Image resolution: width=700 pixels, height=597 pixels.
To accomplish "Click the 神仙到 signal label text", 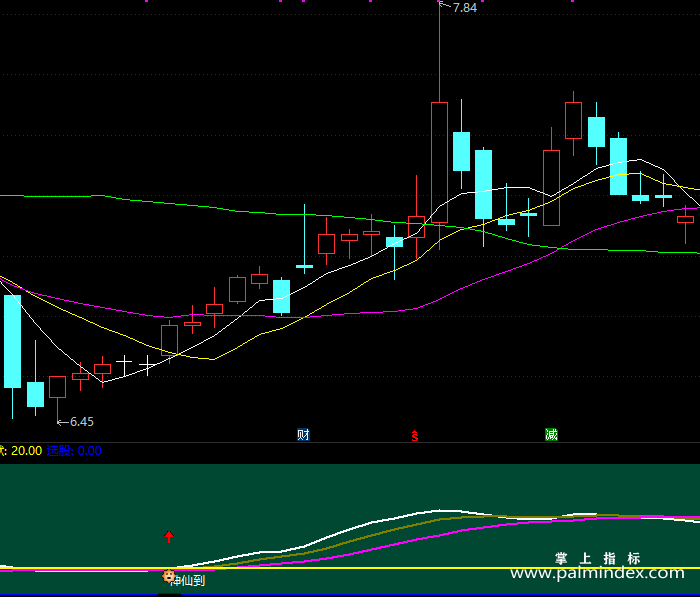I will click(x=188, y=580).
